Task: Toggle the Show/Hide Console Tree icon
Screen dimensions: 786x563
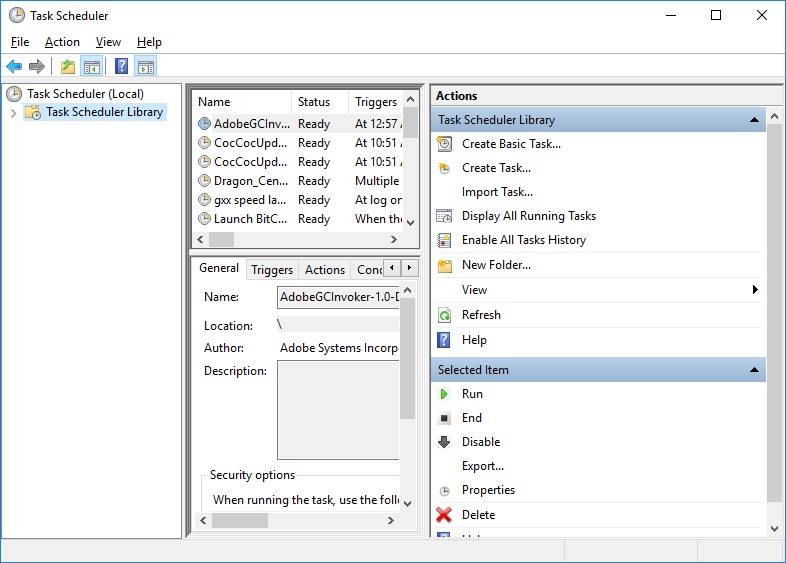Action: pyautogui.click(x=92, y=66)
